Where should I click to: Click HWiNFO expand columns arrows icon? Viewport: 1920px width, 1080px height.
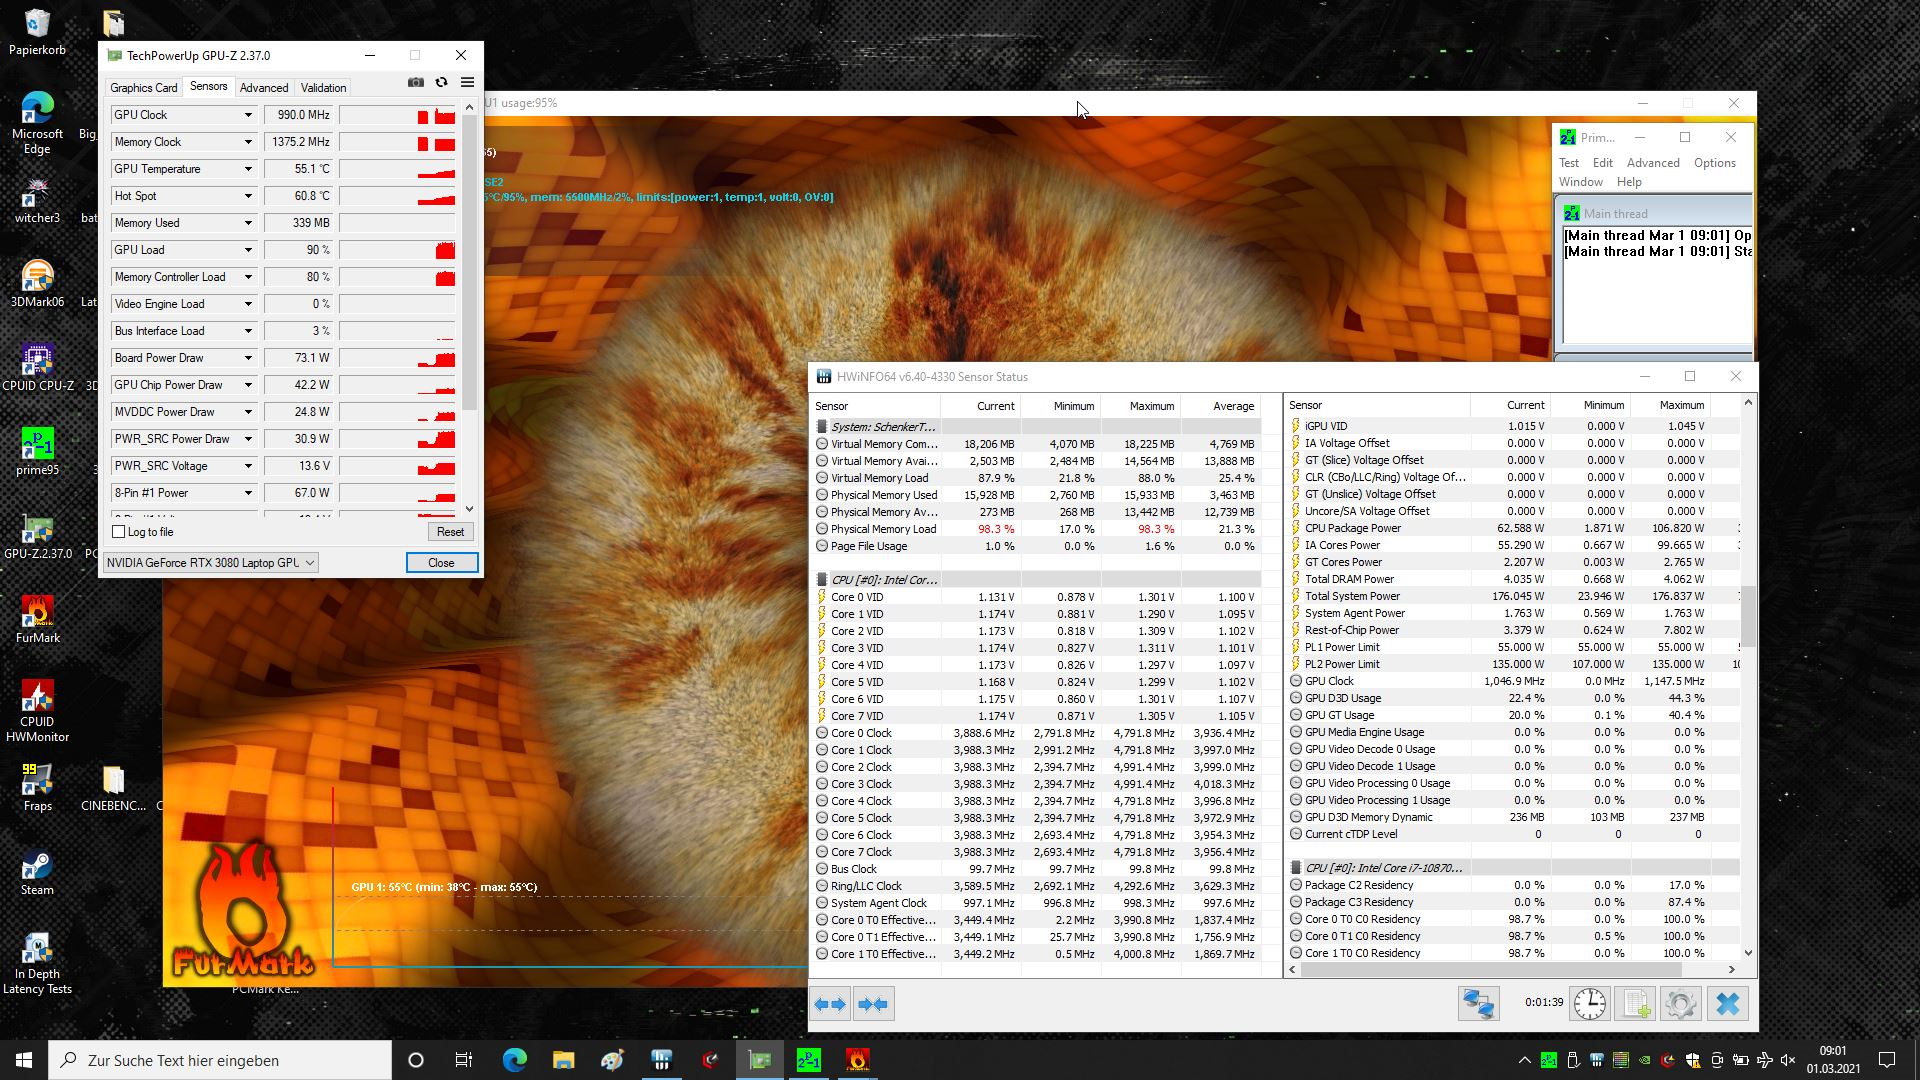(830, 1004)
